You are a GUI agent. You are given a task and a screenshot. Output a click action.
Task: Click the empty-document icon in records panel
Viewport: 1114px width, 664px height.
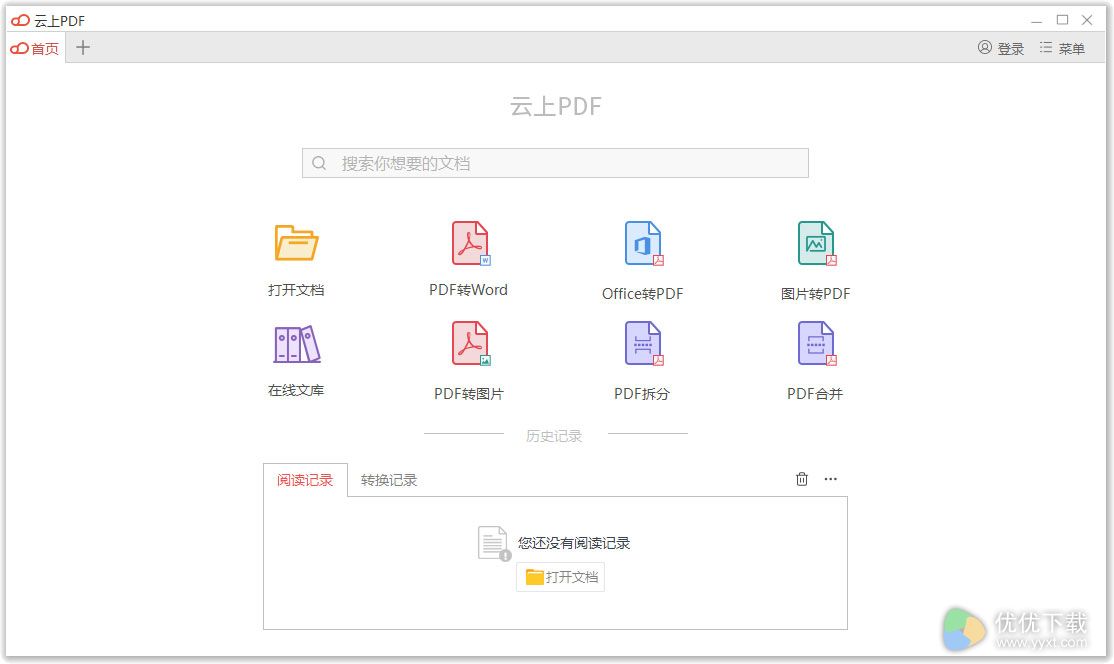point(494,543)
